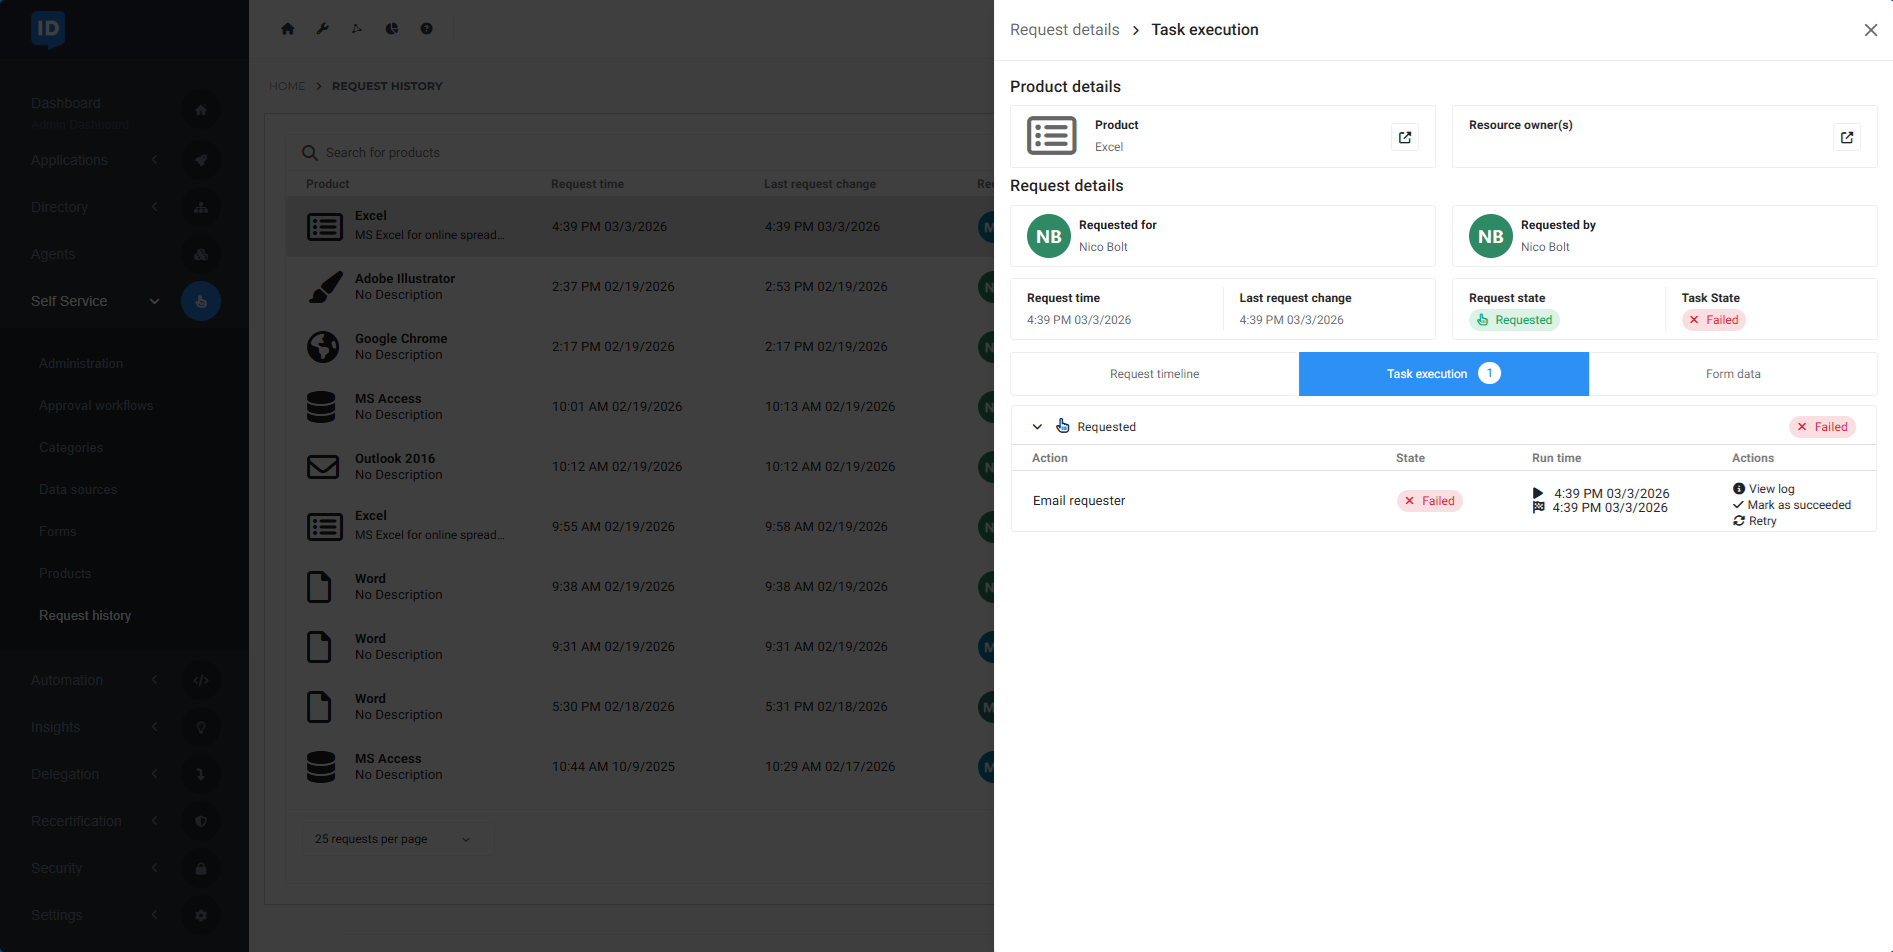Click View log for Email requester
Screen dimensions: 1893x952
(1771, 489)
